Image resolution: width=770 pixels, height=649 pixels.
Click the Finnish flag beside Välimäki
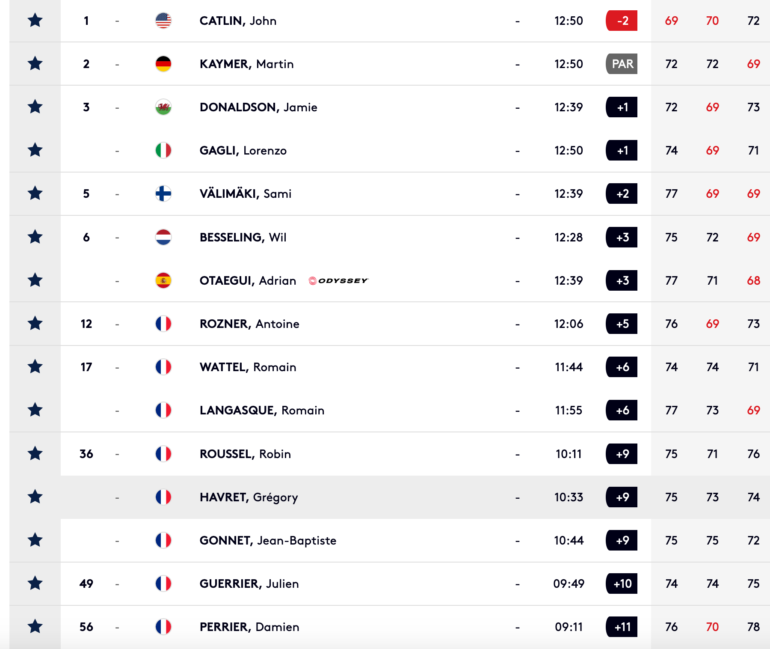click(x=164, y=193)
